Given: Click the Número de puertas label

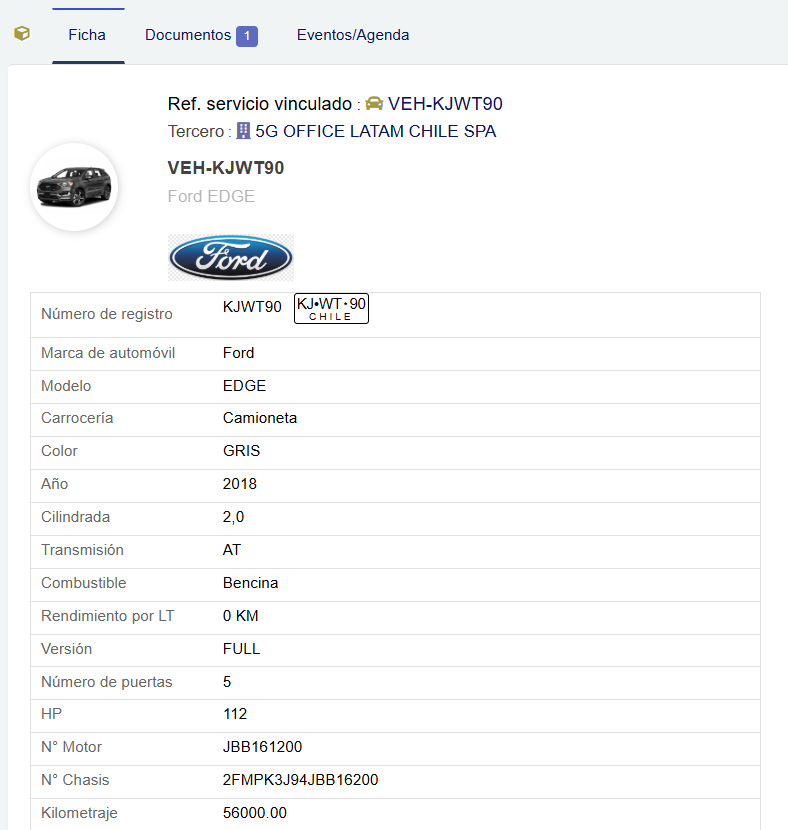Looking at the screenshot, I should coord(107,682).
